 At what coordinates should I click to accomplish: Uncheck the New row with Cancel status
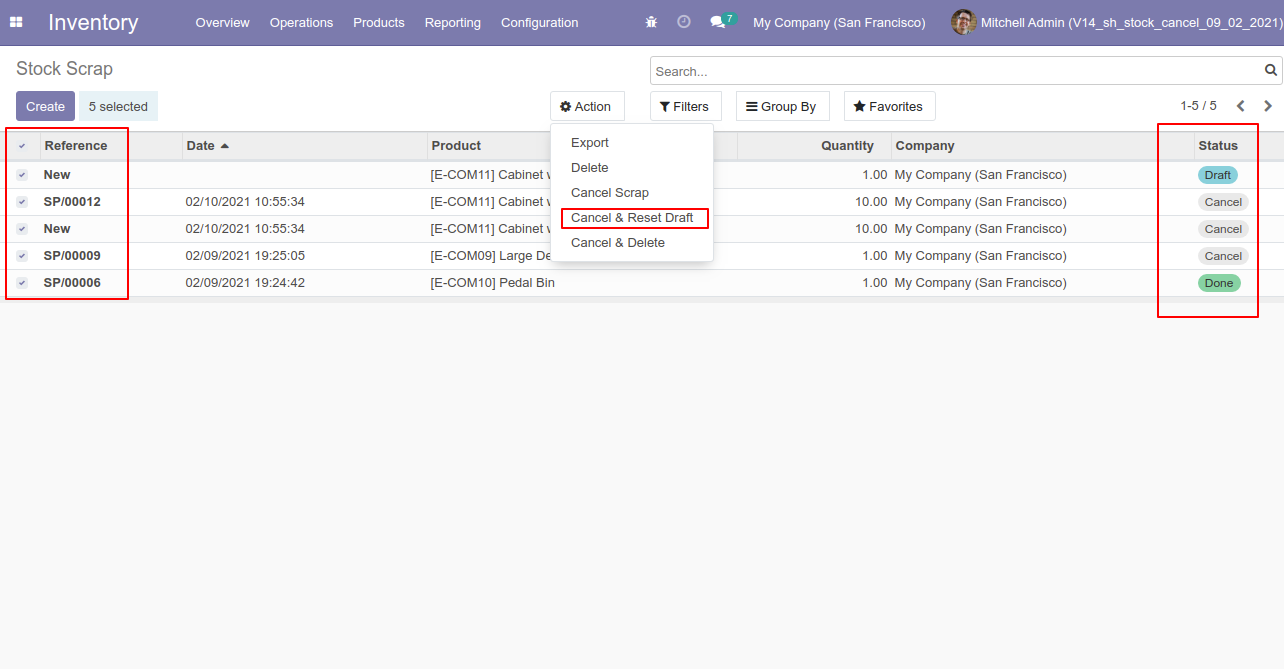click(x=22, y=229)
